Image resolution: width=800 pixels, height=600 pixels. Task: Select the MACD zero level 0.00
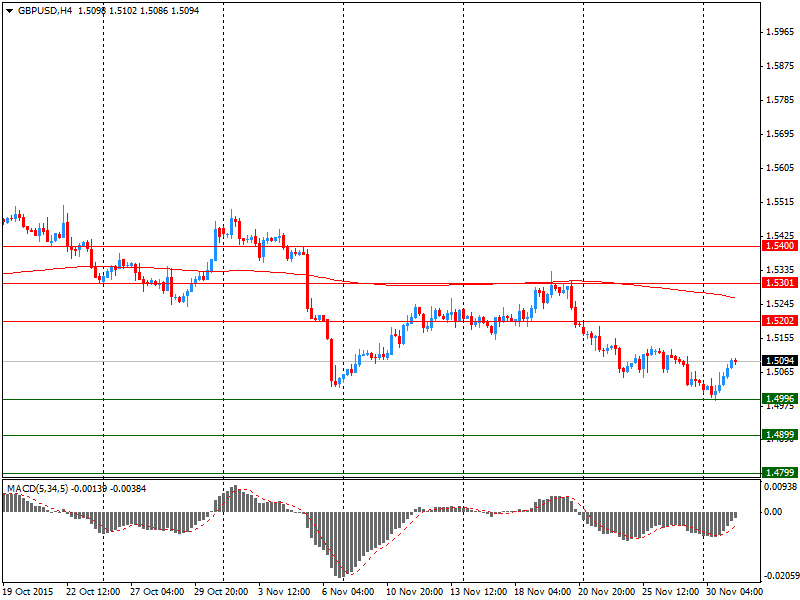(x=773, y=512)
